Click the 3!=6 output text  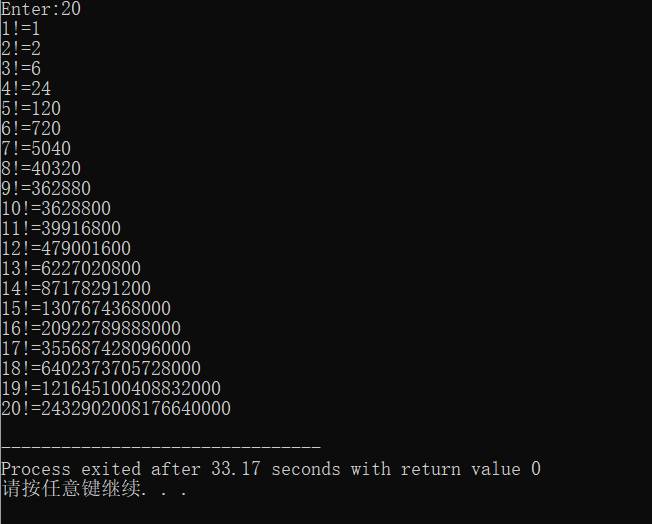pos(21,69)
